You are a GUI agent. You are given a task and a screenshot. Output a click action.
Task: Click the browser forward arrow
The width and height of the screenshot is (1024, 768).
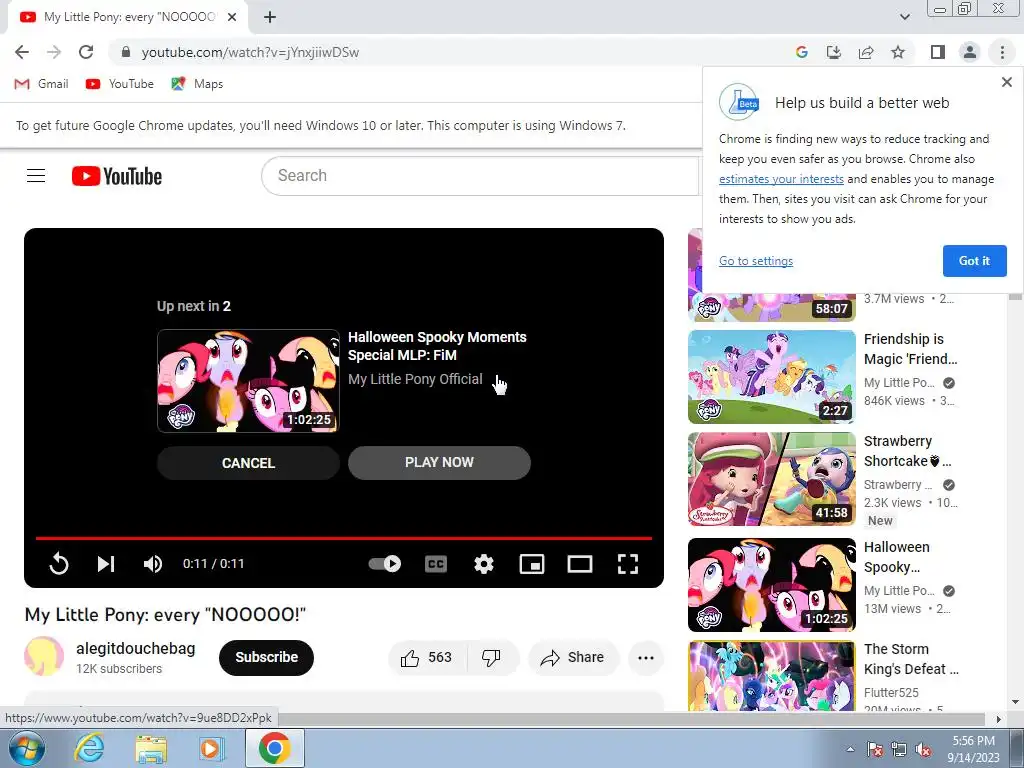pos(54,52)
